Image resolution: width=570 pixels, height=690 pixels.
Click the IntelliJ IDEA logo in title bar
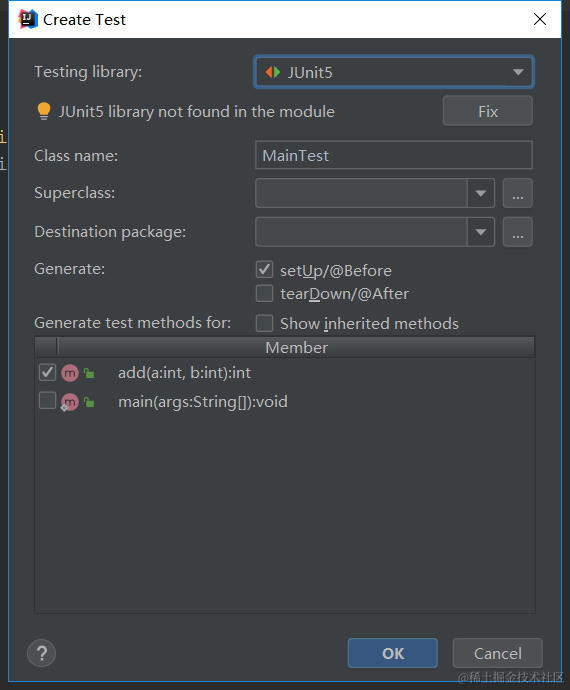point(28,19)
